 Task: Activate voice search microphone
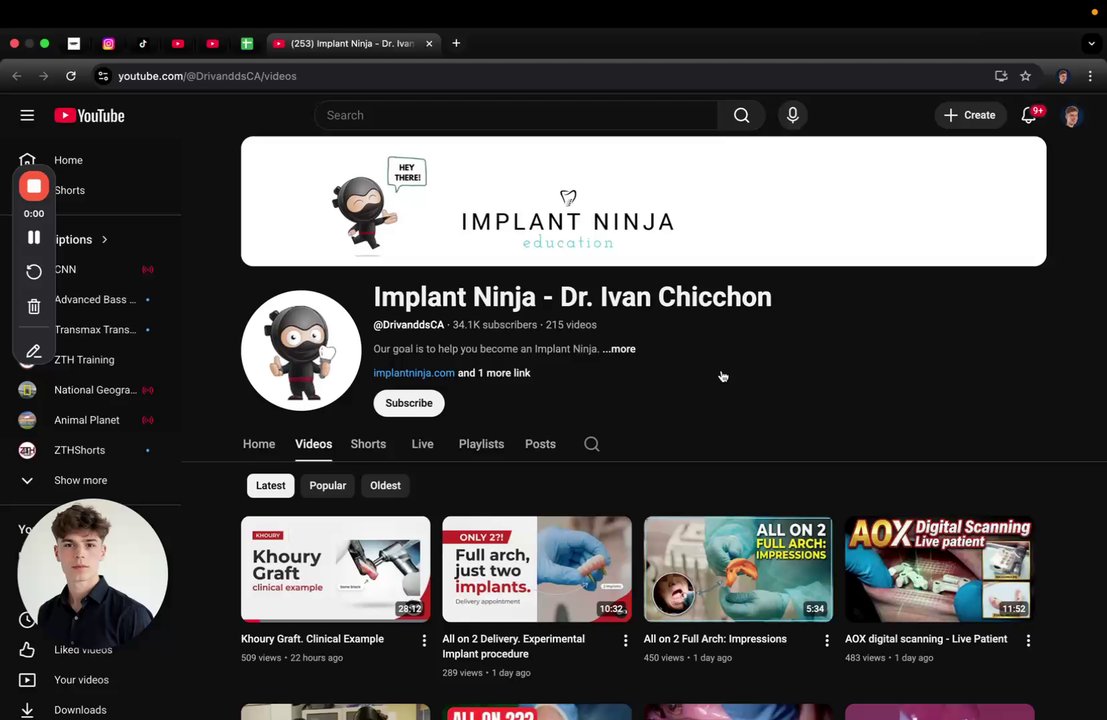pos(793,115)
